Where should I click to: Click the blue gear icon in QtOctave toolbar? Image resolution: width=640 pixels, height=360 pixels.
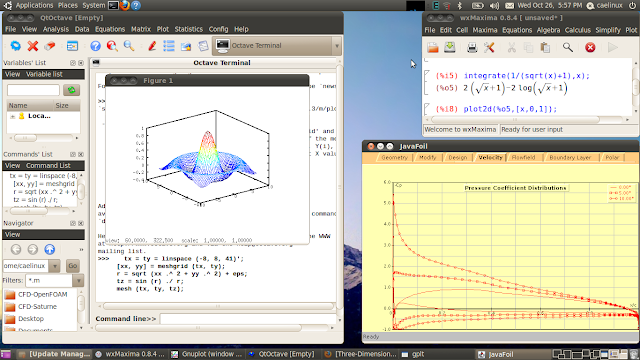[16, 46]
